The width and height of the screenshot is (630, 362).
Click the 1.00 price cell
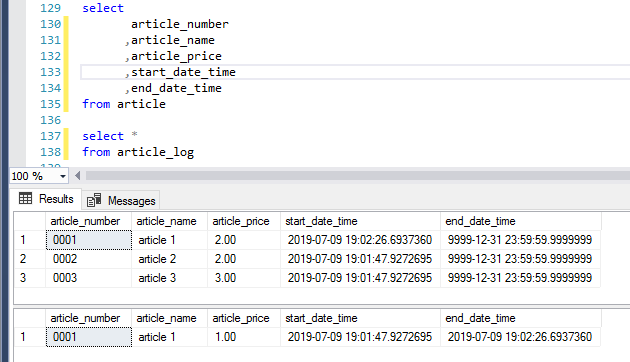(x=243, y=337)
